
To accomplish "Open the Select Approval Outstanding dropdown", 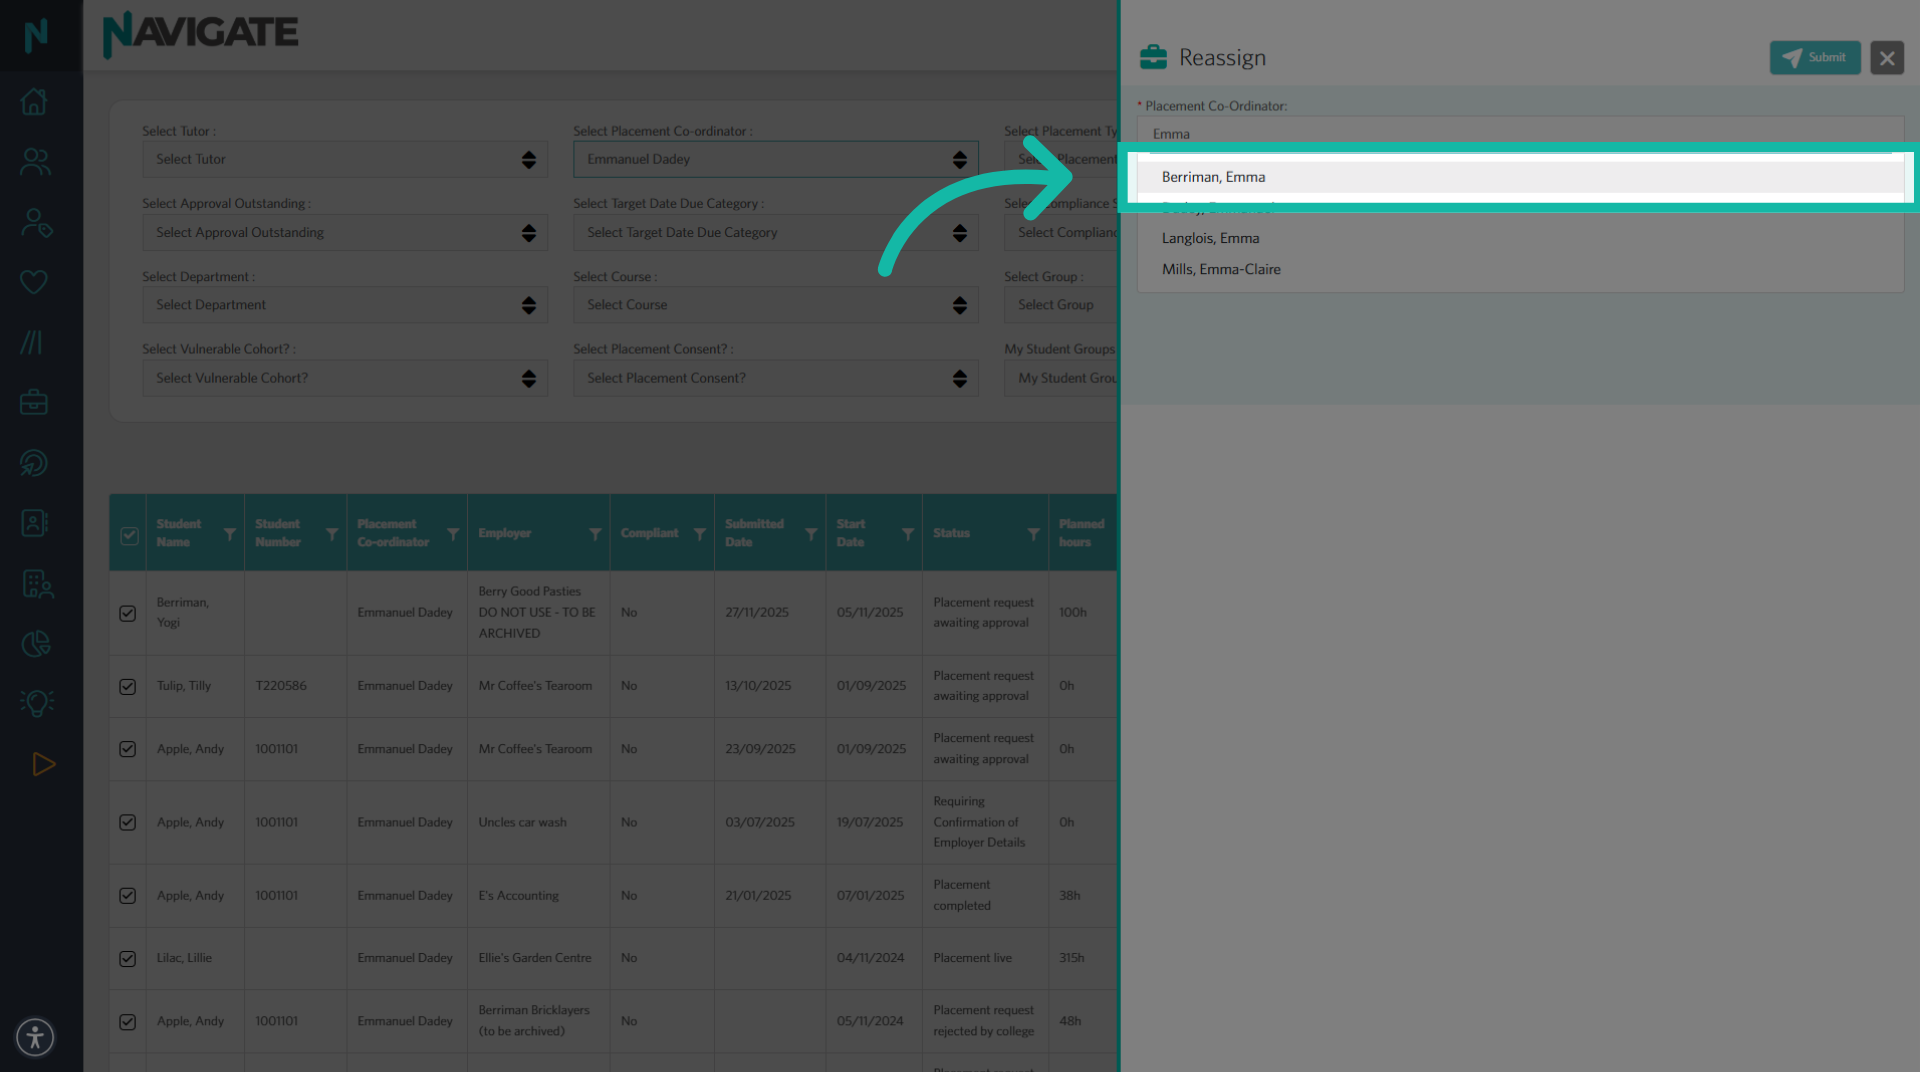I will (x=345, y=232).
